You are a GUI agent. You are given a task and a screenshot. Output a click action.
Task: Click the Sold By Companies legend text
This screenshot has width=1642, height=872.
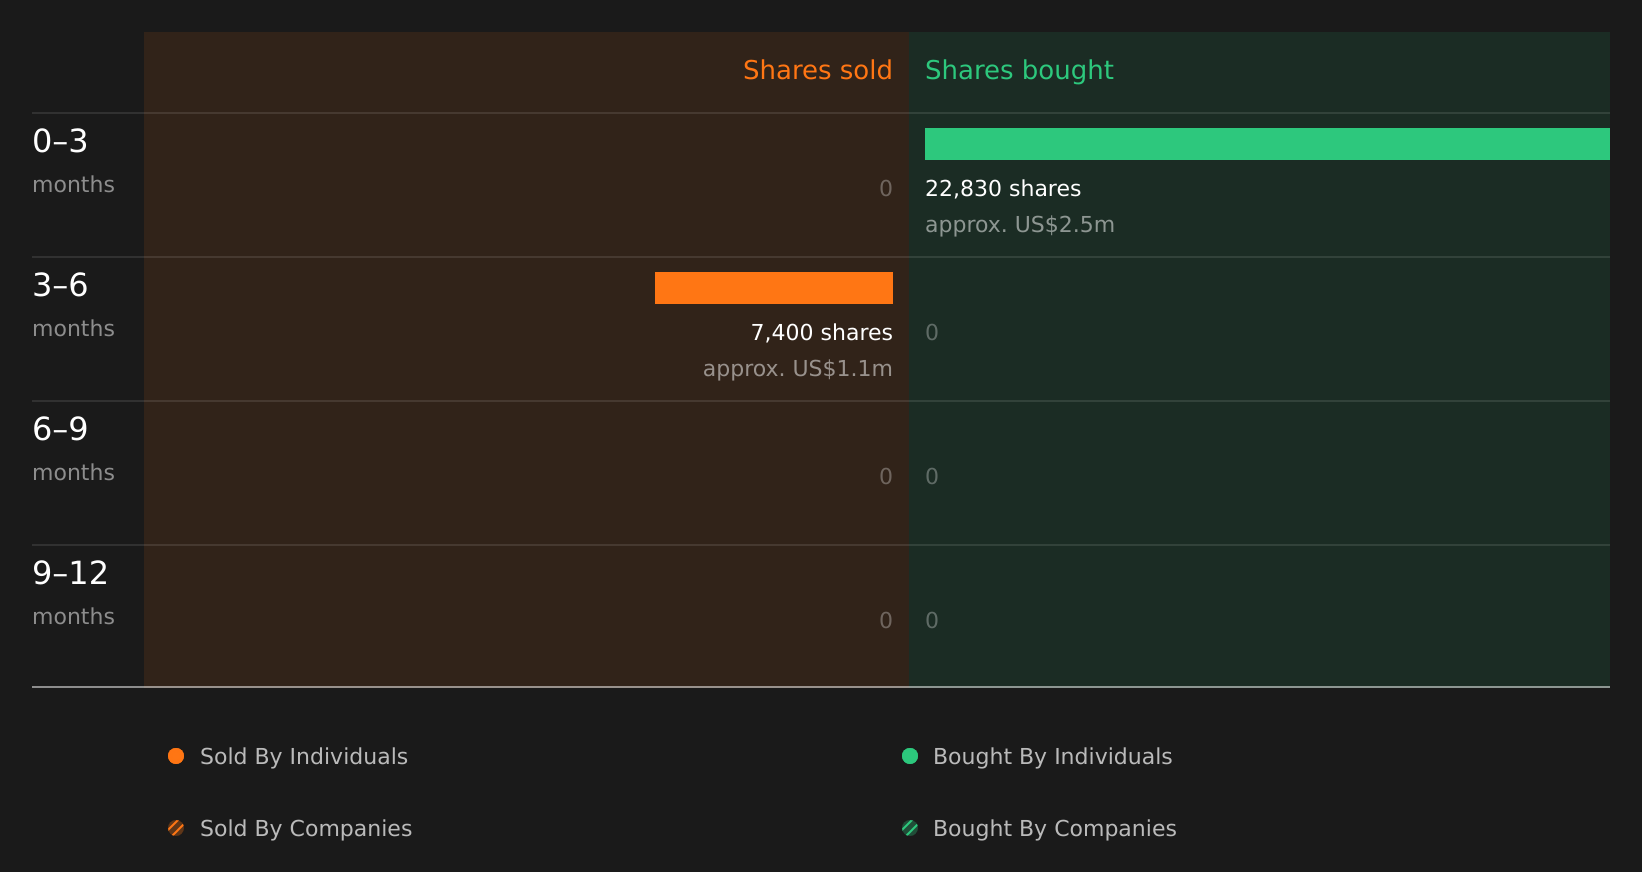pos(306,828)
